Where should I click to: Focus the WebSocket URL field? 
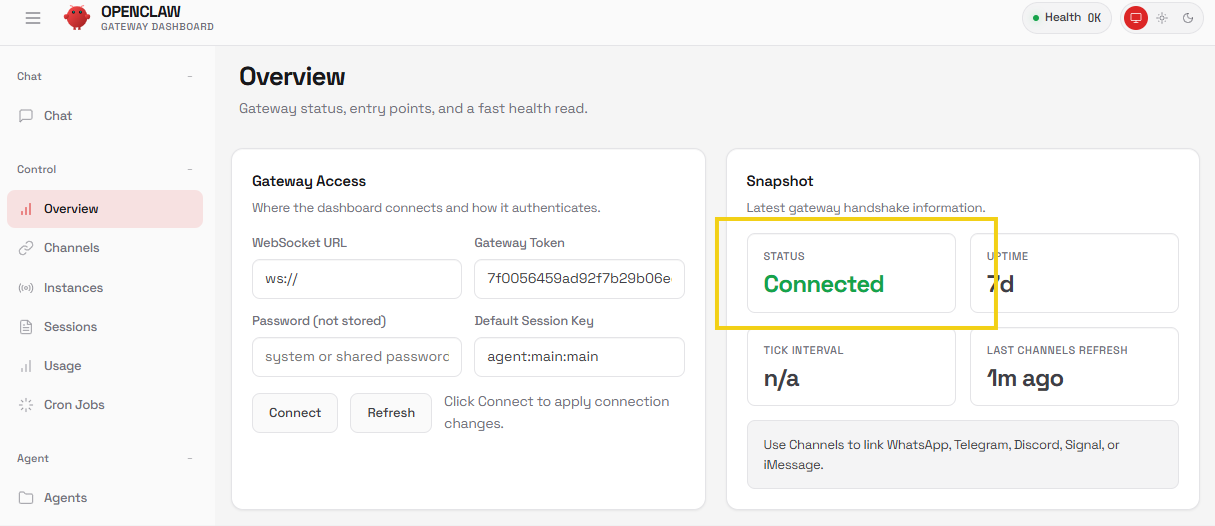[x=357, y=279]
